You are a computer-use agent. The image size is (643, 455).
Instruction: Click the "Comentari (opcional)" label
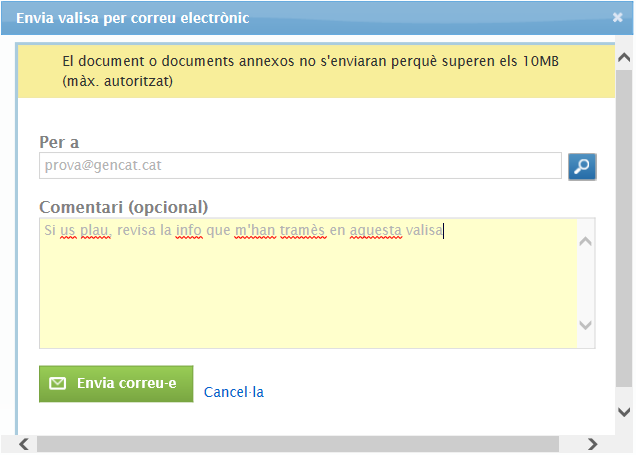123,207
